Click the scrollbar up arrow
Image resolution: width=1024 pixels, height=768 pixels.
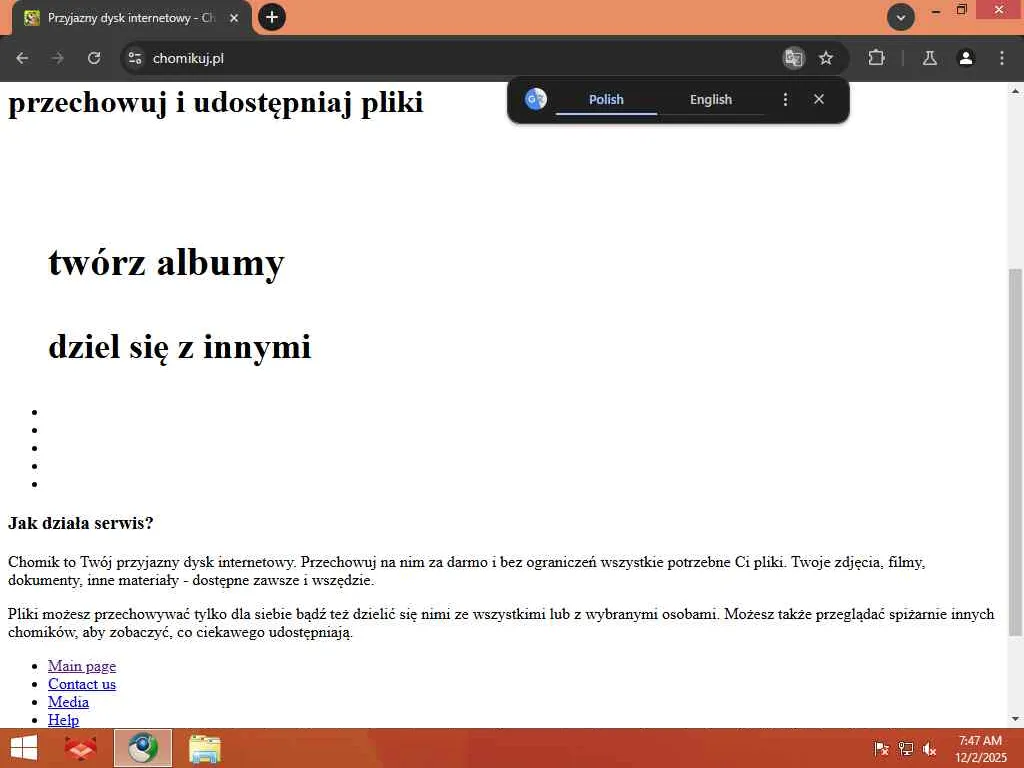(x=1015, y=91)
